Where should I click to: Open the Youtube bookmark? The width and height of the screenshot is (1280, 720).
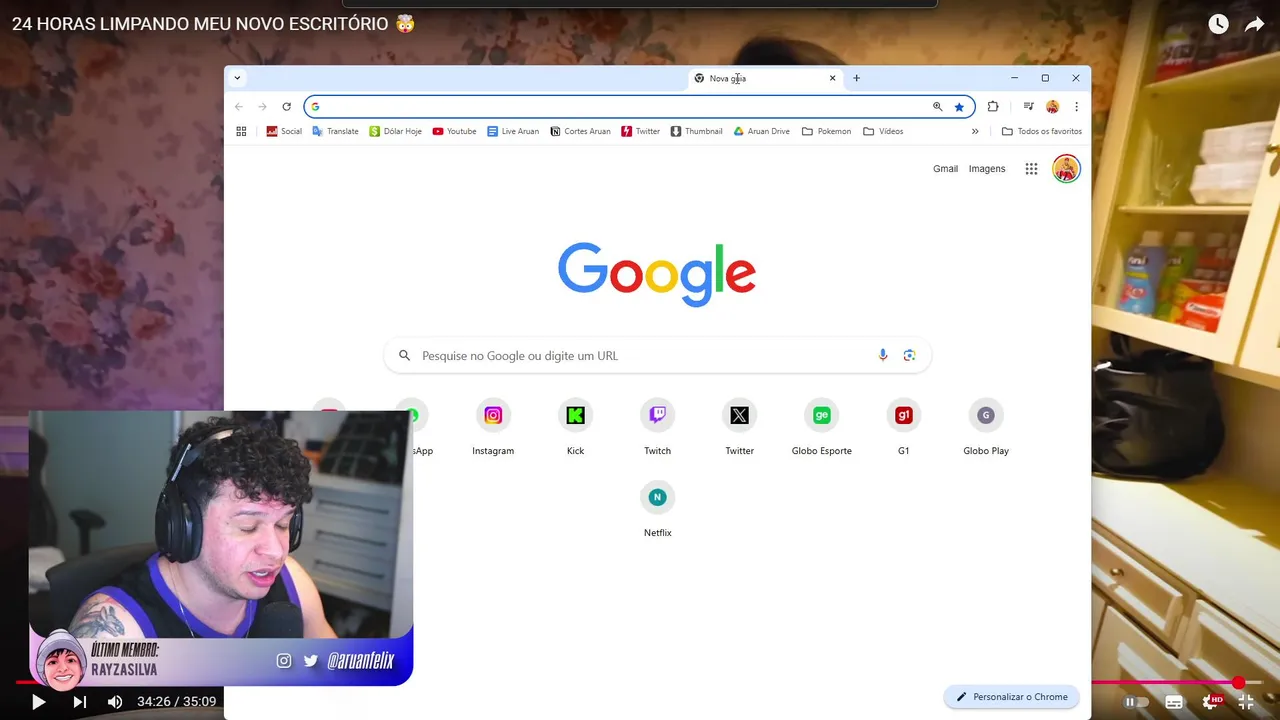454,131
